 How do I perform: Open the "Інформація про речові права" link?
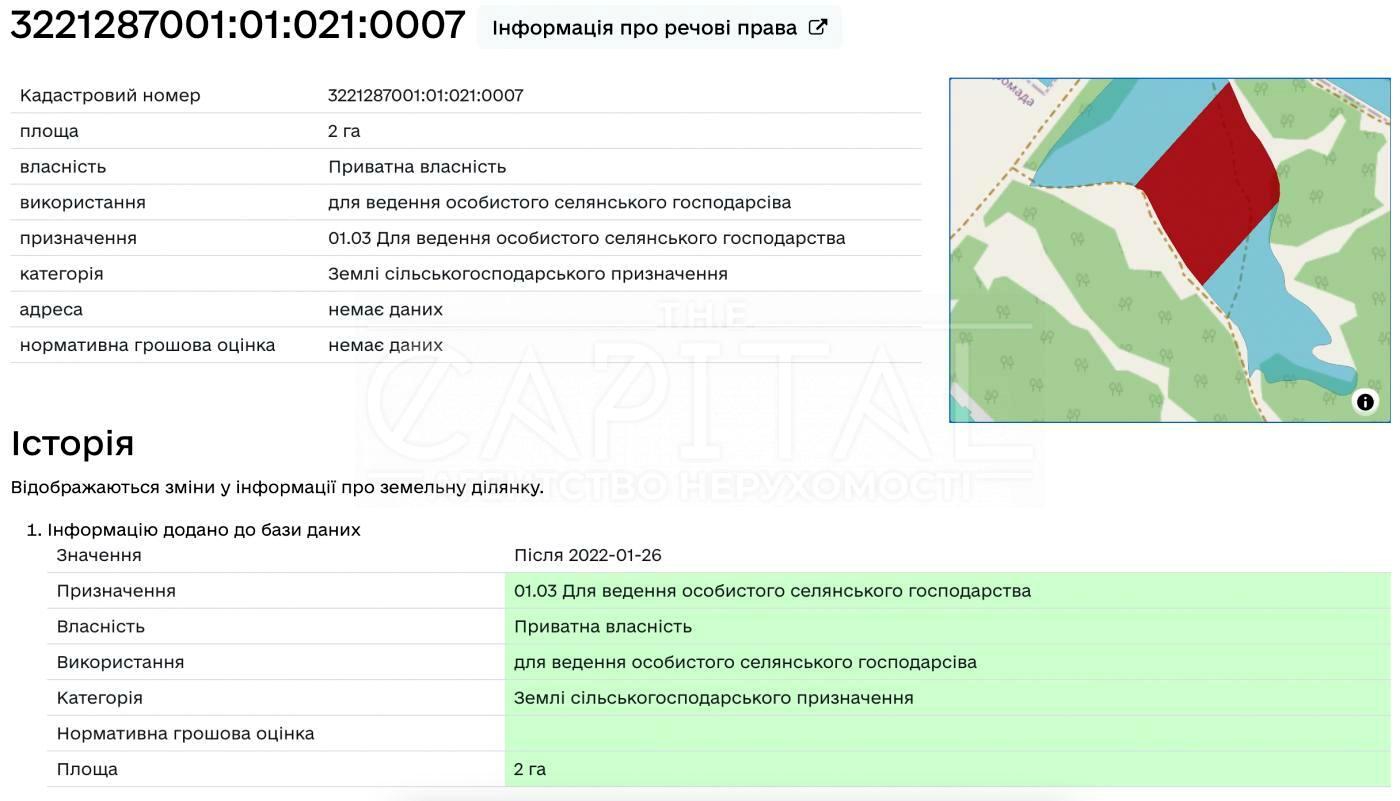click(644, 28)
